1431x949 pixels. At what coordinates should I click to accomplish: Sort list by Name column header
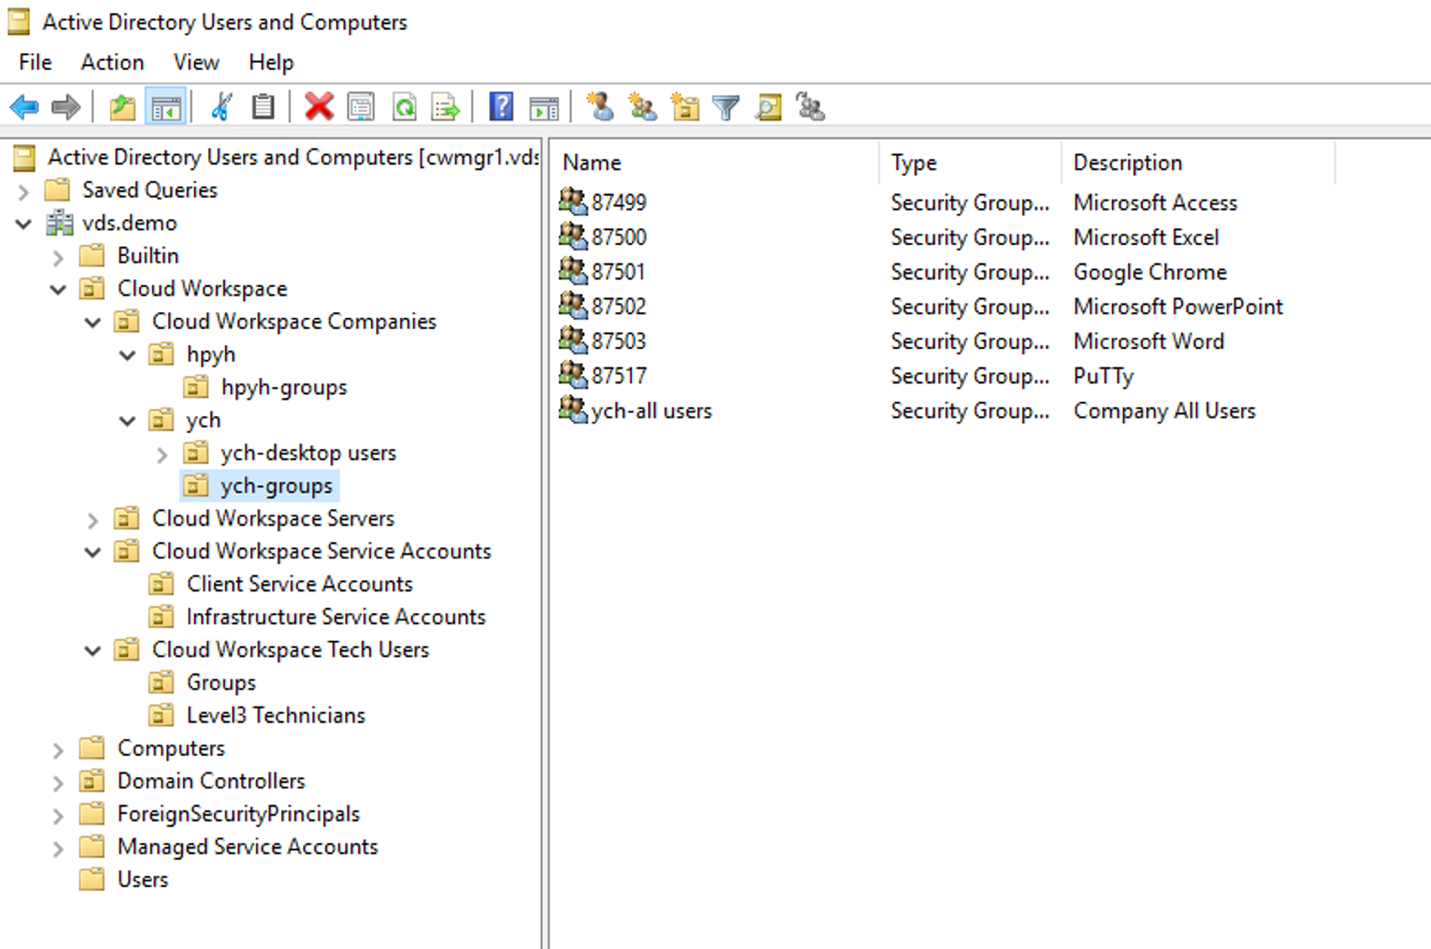pyautogui.click(x=592, y=163)
